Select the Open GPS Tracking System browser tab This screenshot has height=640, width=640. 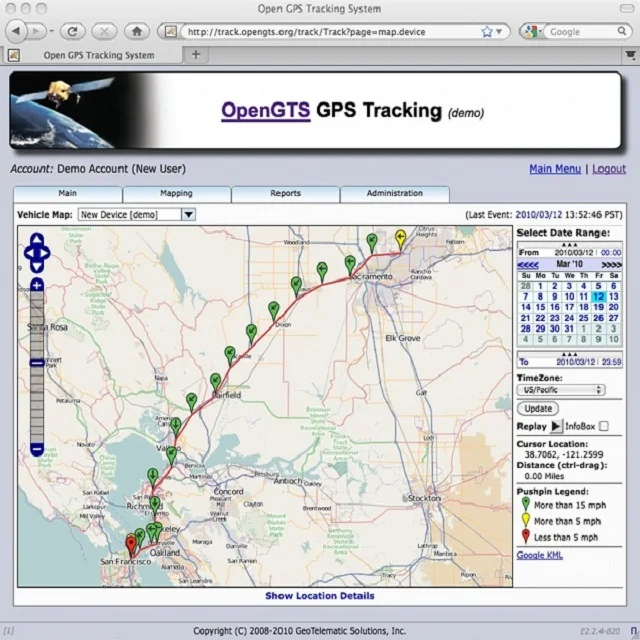[x=93, y=55]
